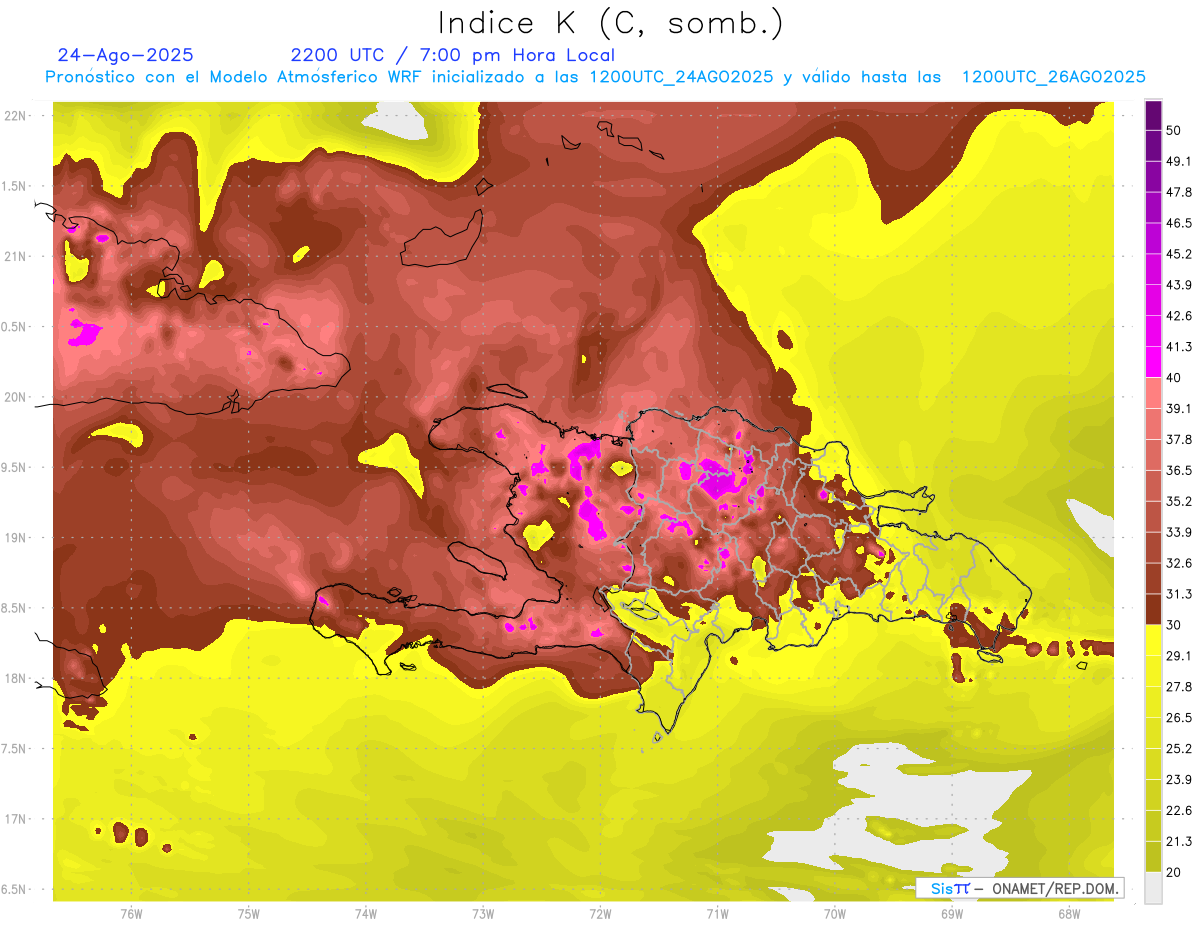The height and width of the screenshot is (927, 1200).
Task: Click the colorbar value "50"
Action: point(1174,130)
